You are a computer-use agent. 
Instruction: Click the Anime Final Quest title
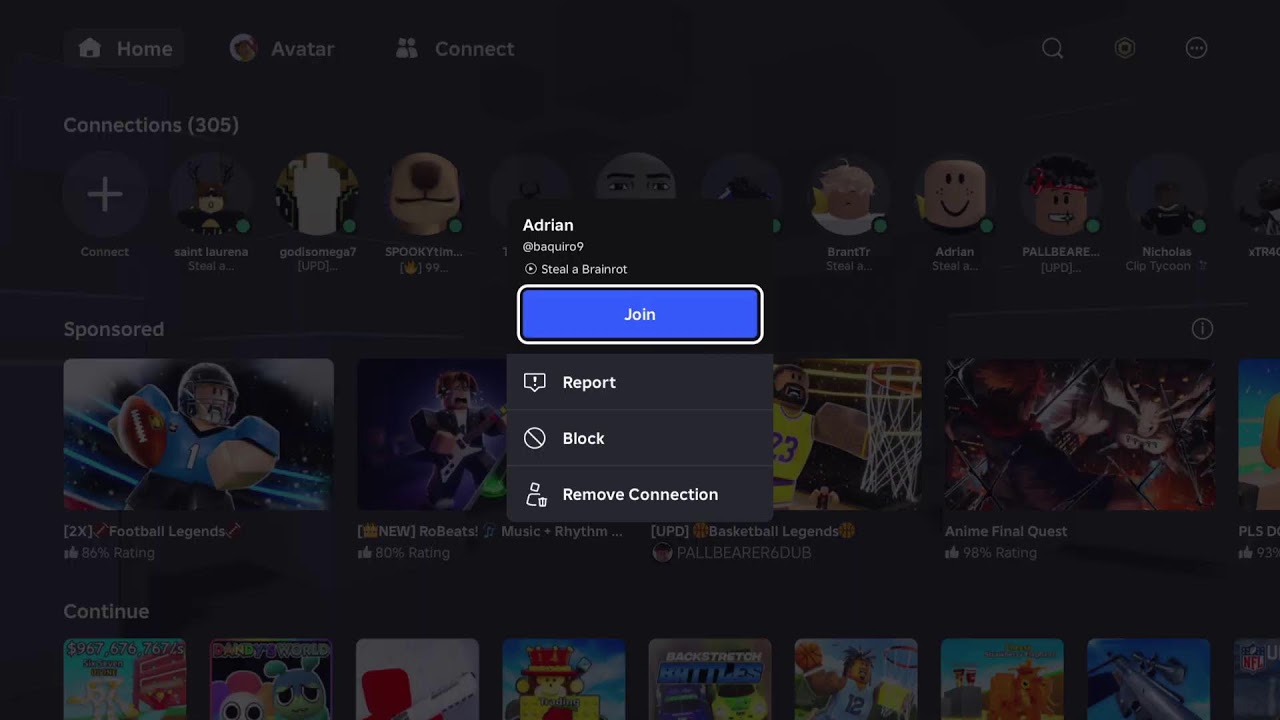[x=1006, y=531]
